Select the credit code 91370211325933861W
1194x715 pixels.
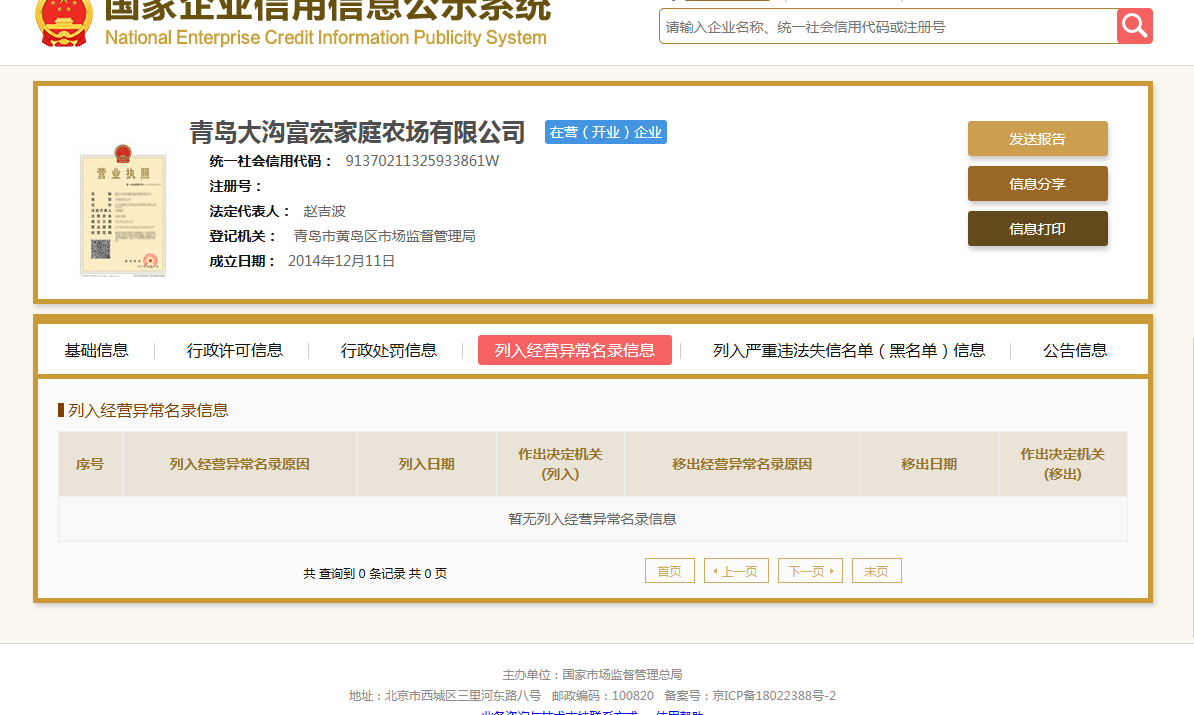[423, 161]
